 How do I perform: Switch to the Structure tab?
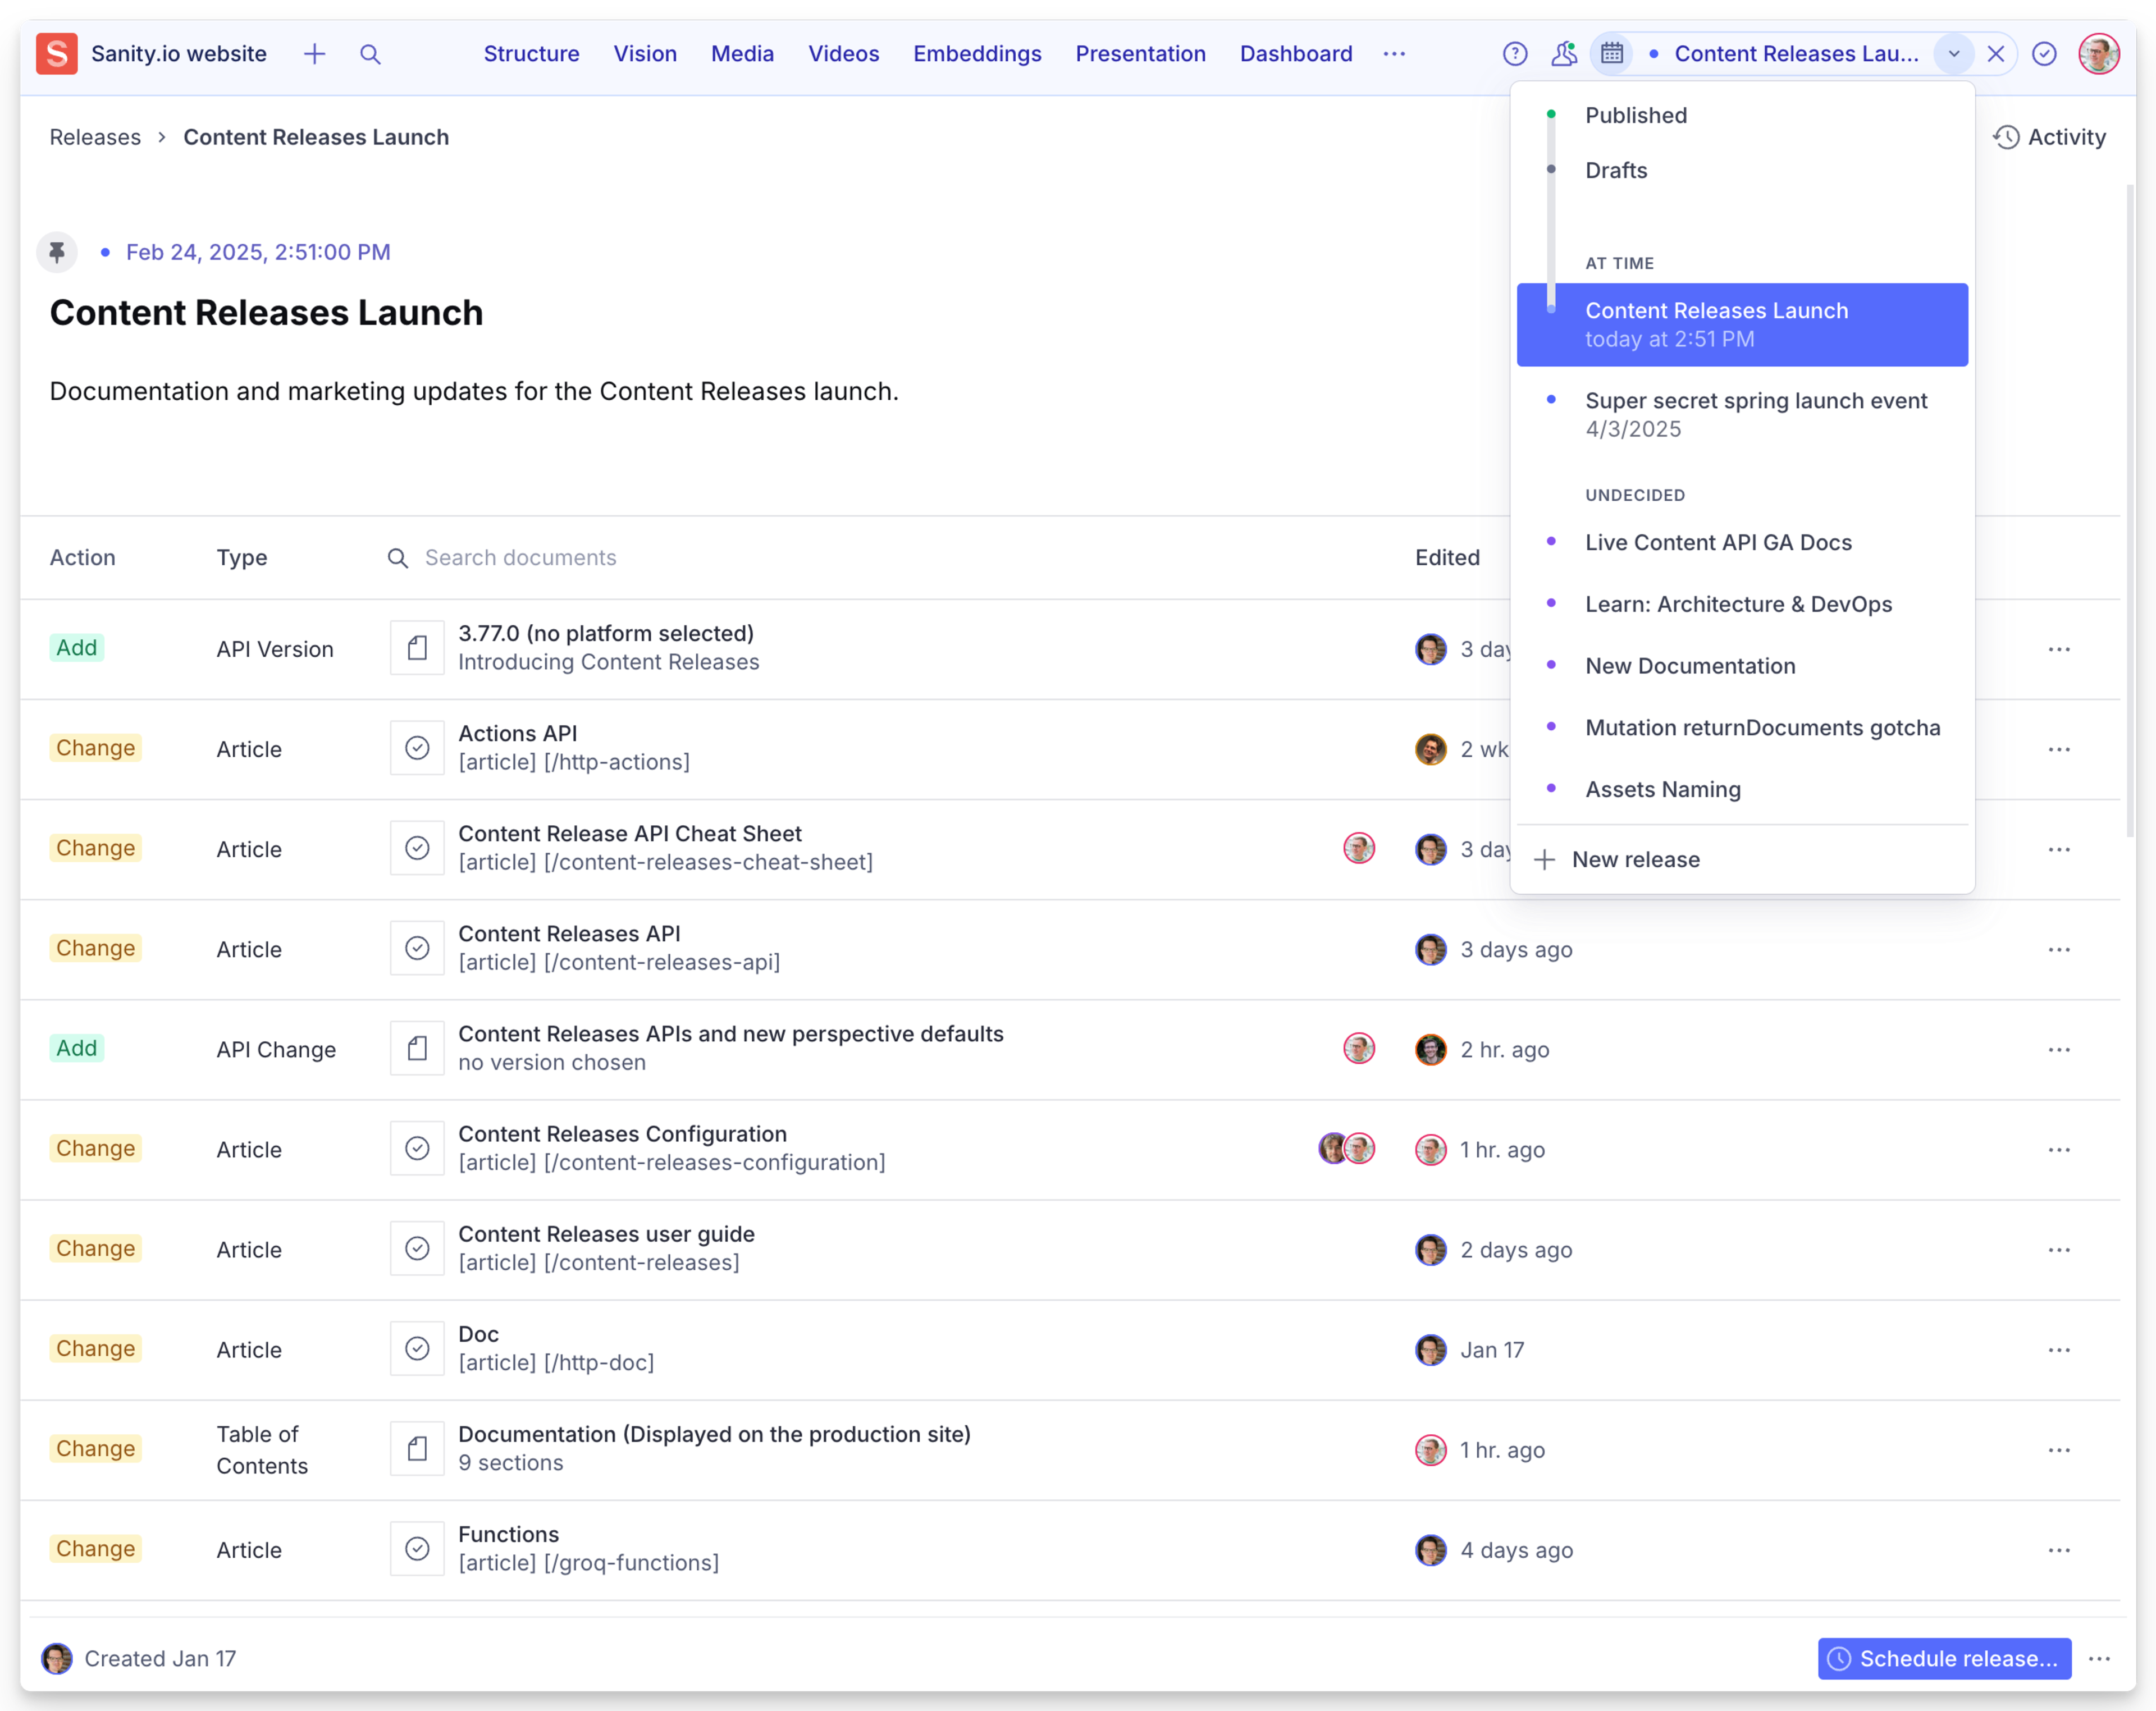pyautogui.click(x=532, y=54)
